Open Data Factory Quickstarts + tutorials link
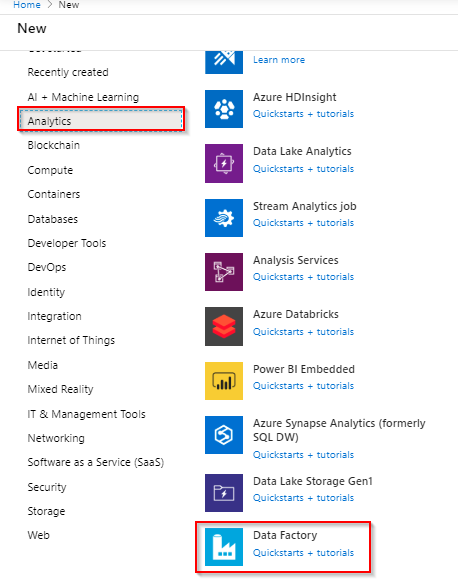The width and height of the screenshot is (458, 580). (303, 553)
